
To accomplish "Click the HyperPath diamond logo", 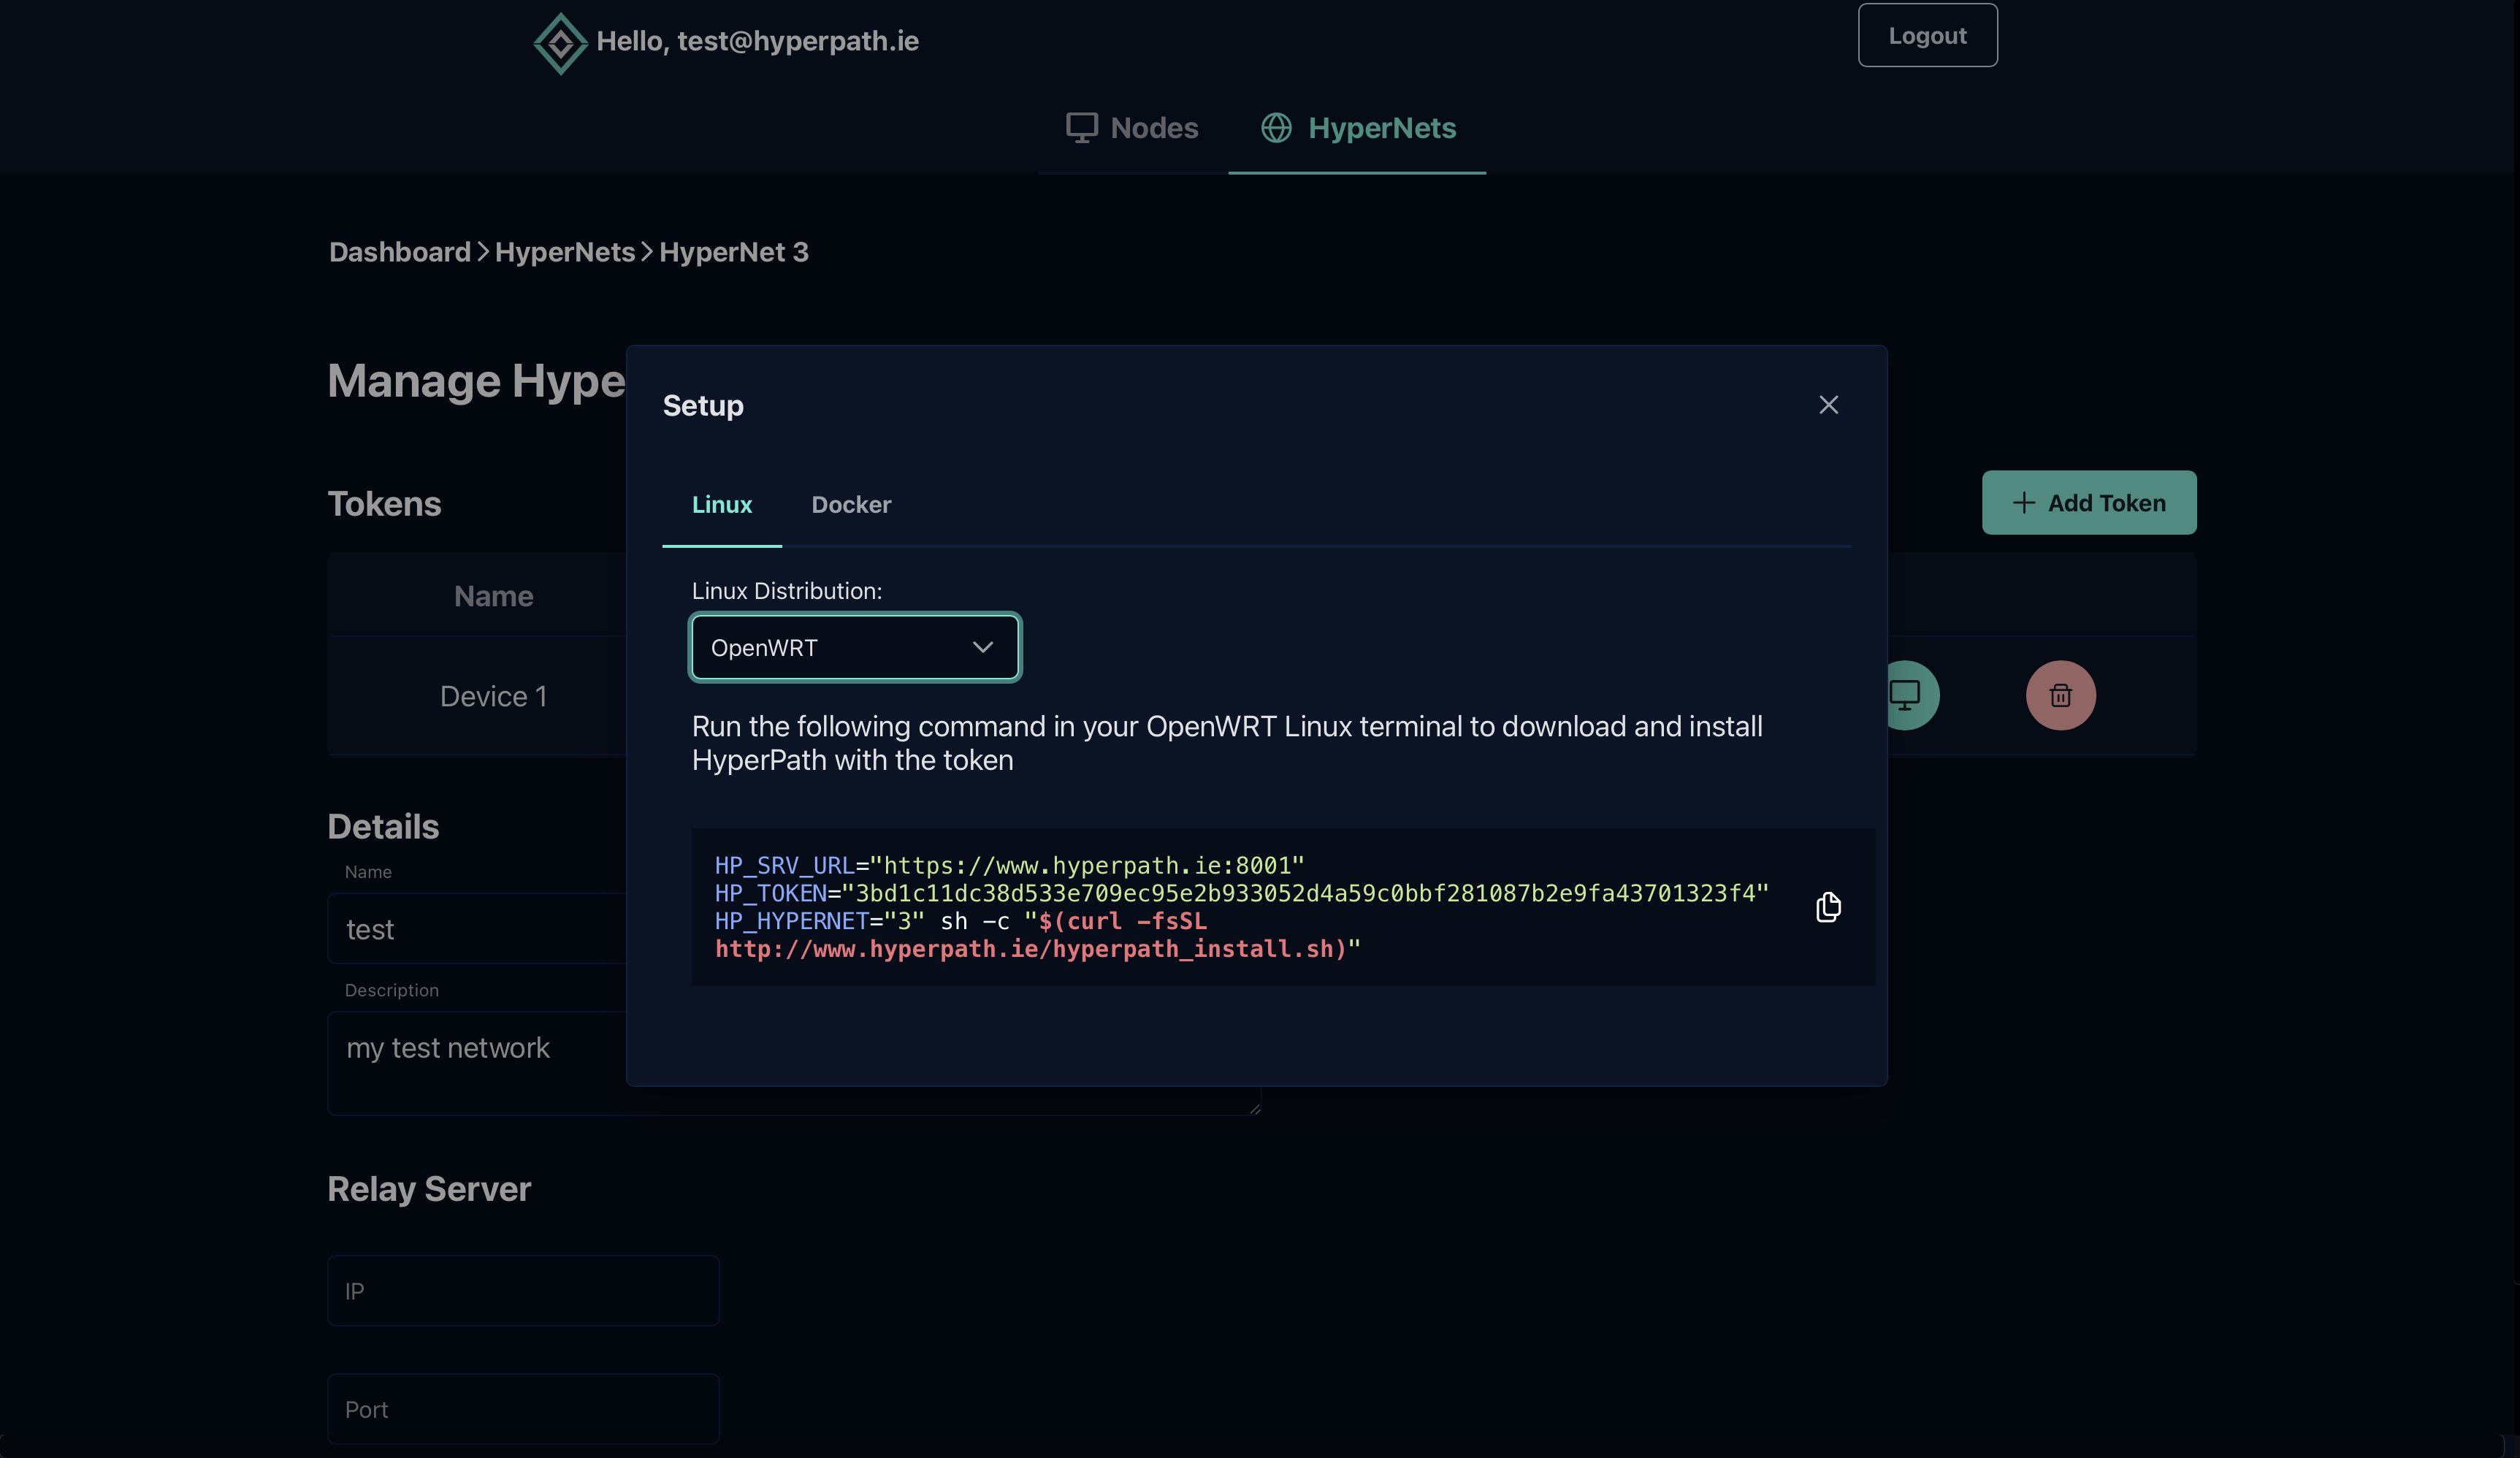I will pos(560,43).
